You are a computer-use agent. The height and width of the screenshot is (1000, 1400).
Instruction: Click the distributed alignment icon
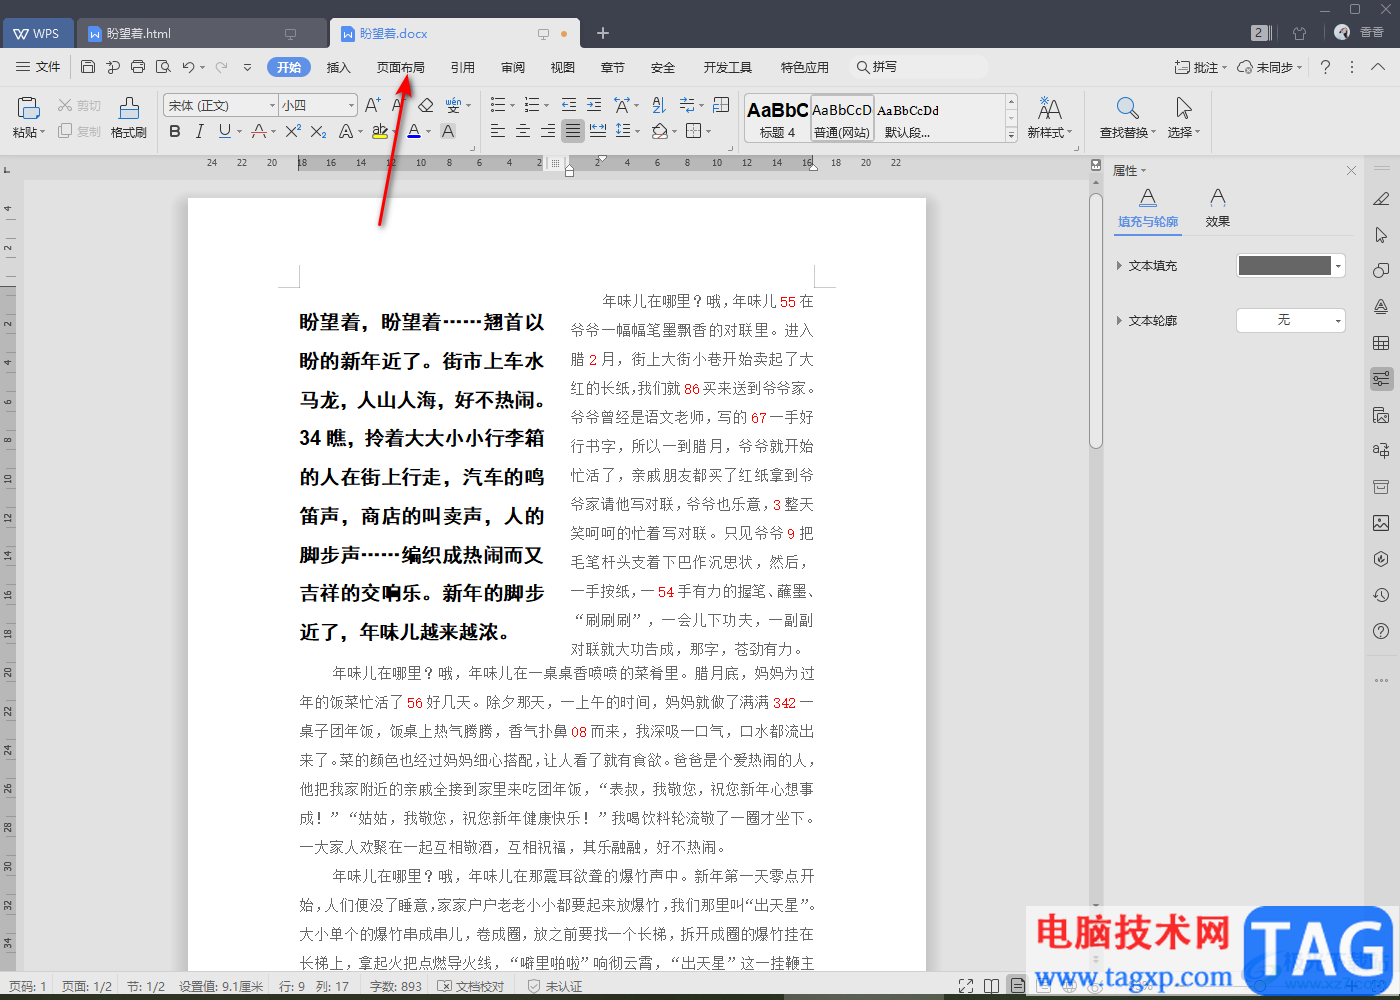click(x=598, y=131)
